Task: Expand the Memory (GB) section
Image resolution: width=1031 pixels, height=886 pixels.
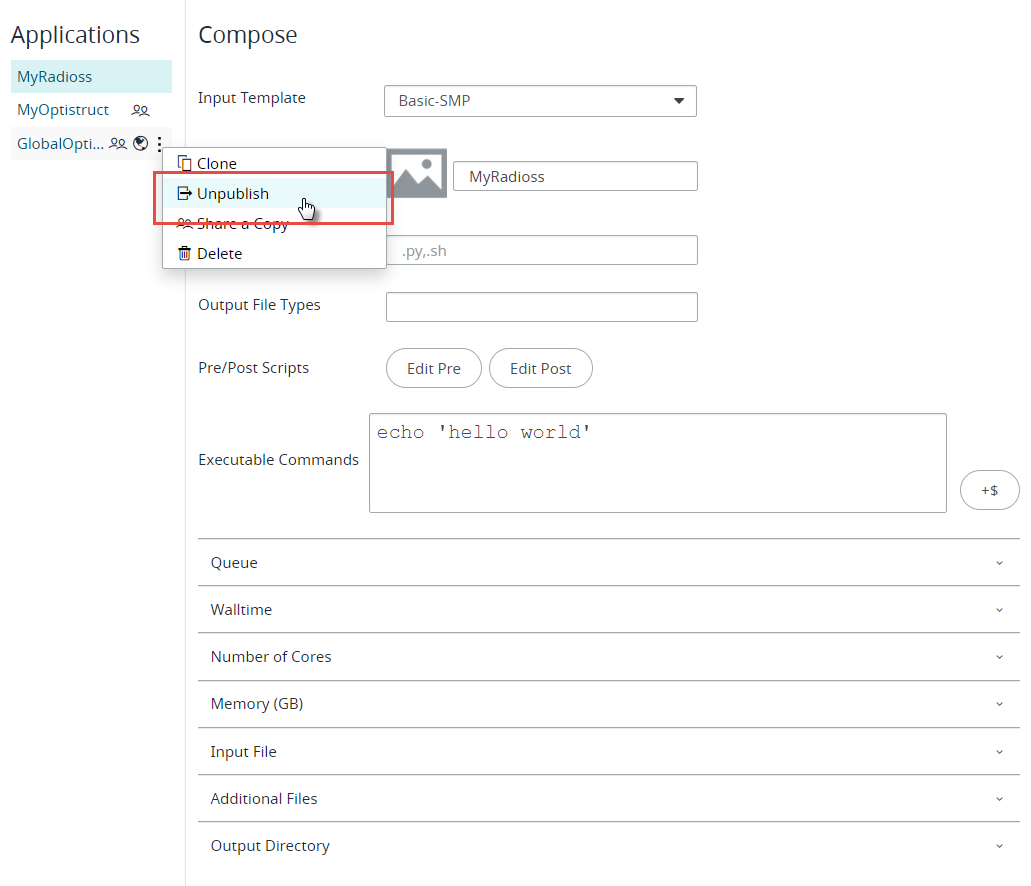Action: pyautogui.click(x=609, y=704)
